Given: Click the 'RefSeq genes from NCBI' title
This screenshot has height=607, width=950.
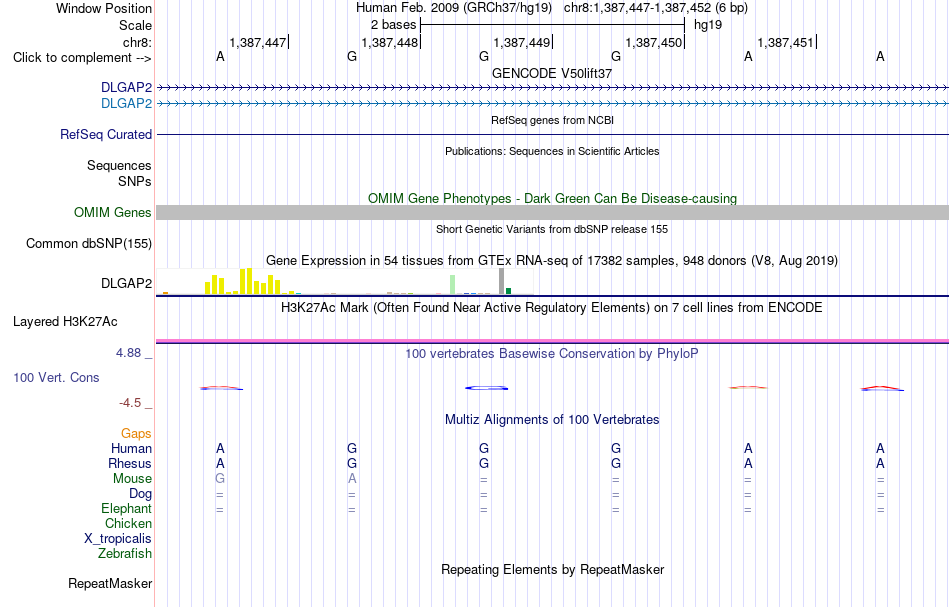Looking at the screenshot, I should point(552,120).
